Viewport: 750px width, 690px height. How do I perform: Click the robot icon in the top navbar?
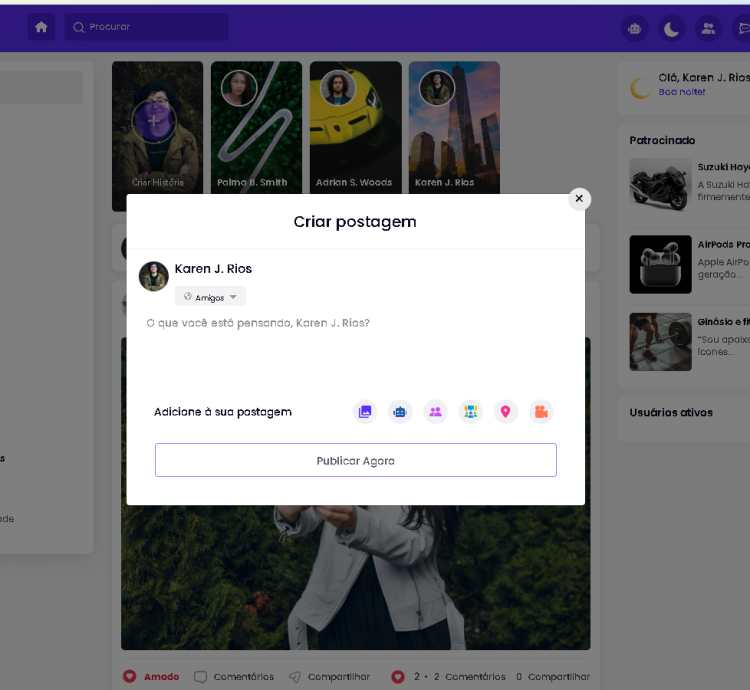pyautogui.click(x=634, y=28)
